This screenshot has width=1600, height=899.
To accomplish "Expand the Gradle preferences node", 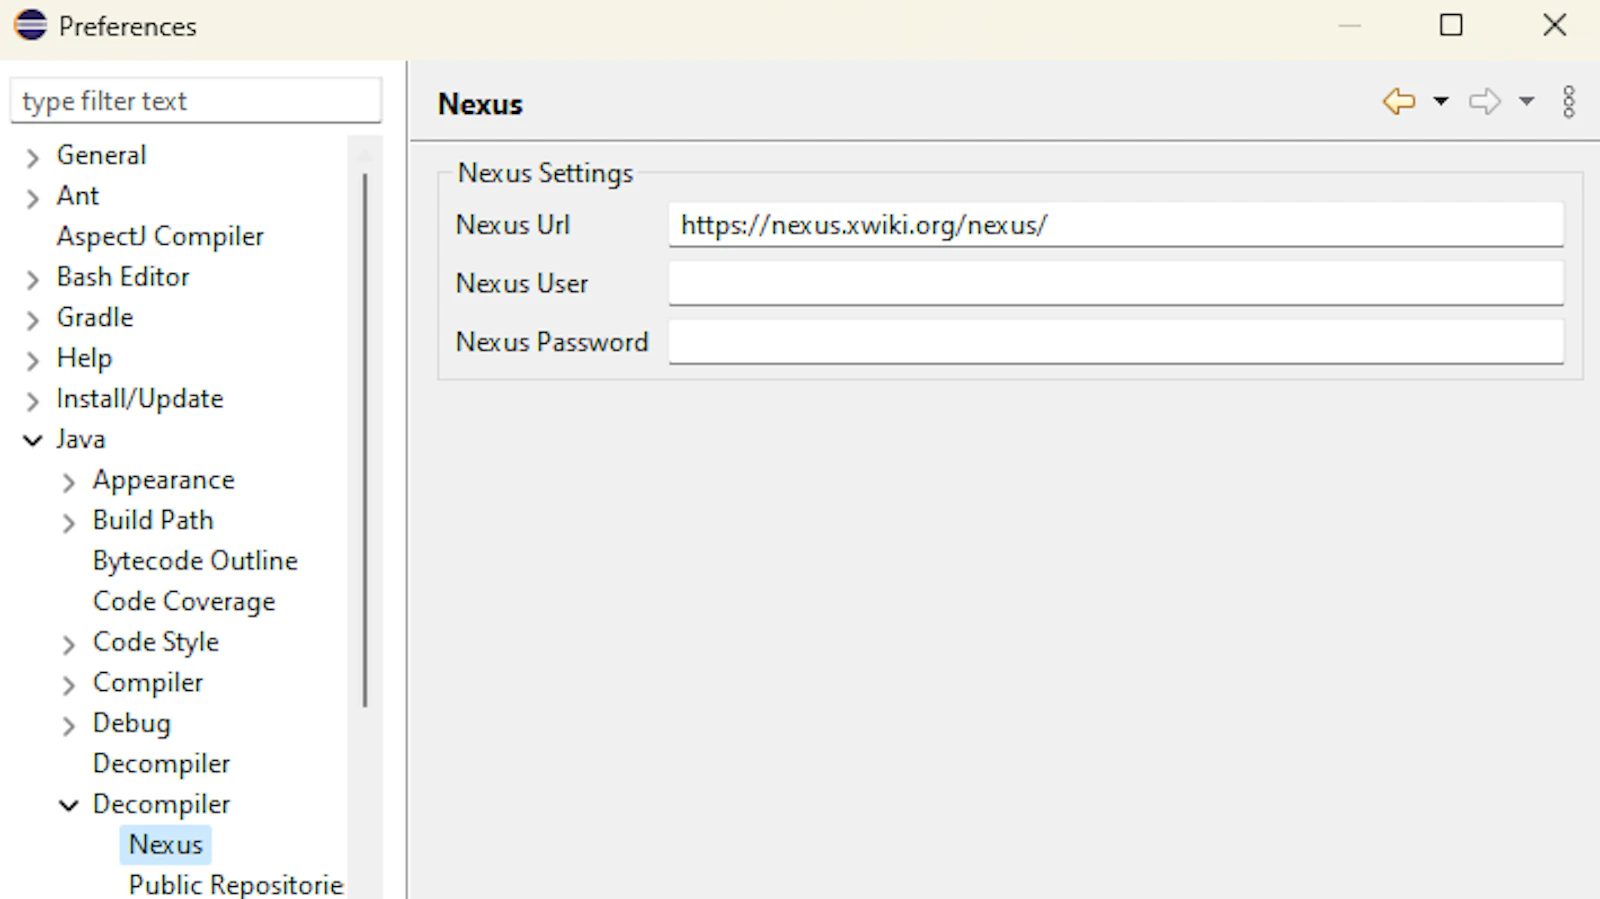I will tap(33, 320).
